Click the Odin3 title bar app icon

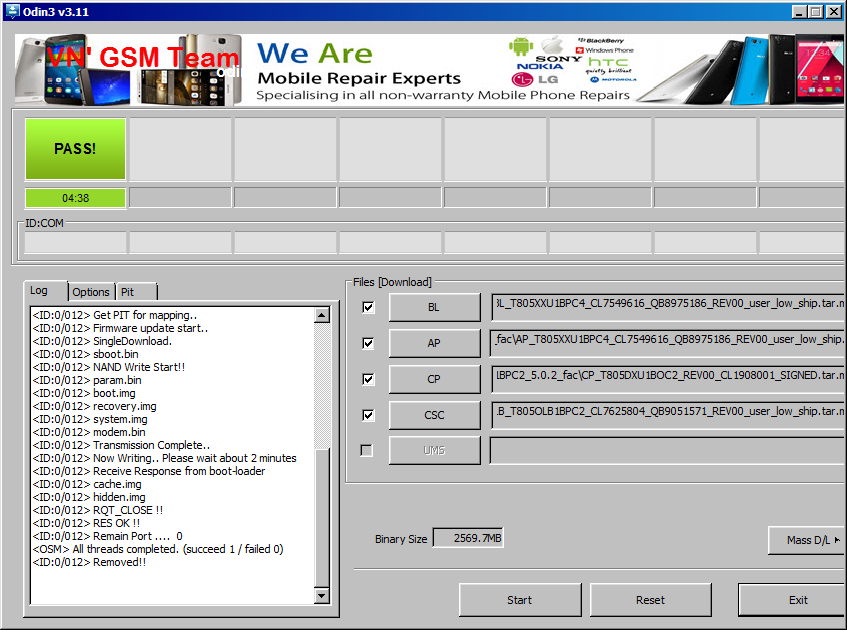(x=12, y=11)
